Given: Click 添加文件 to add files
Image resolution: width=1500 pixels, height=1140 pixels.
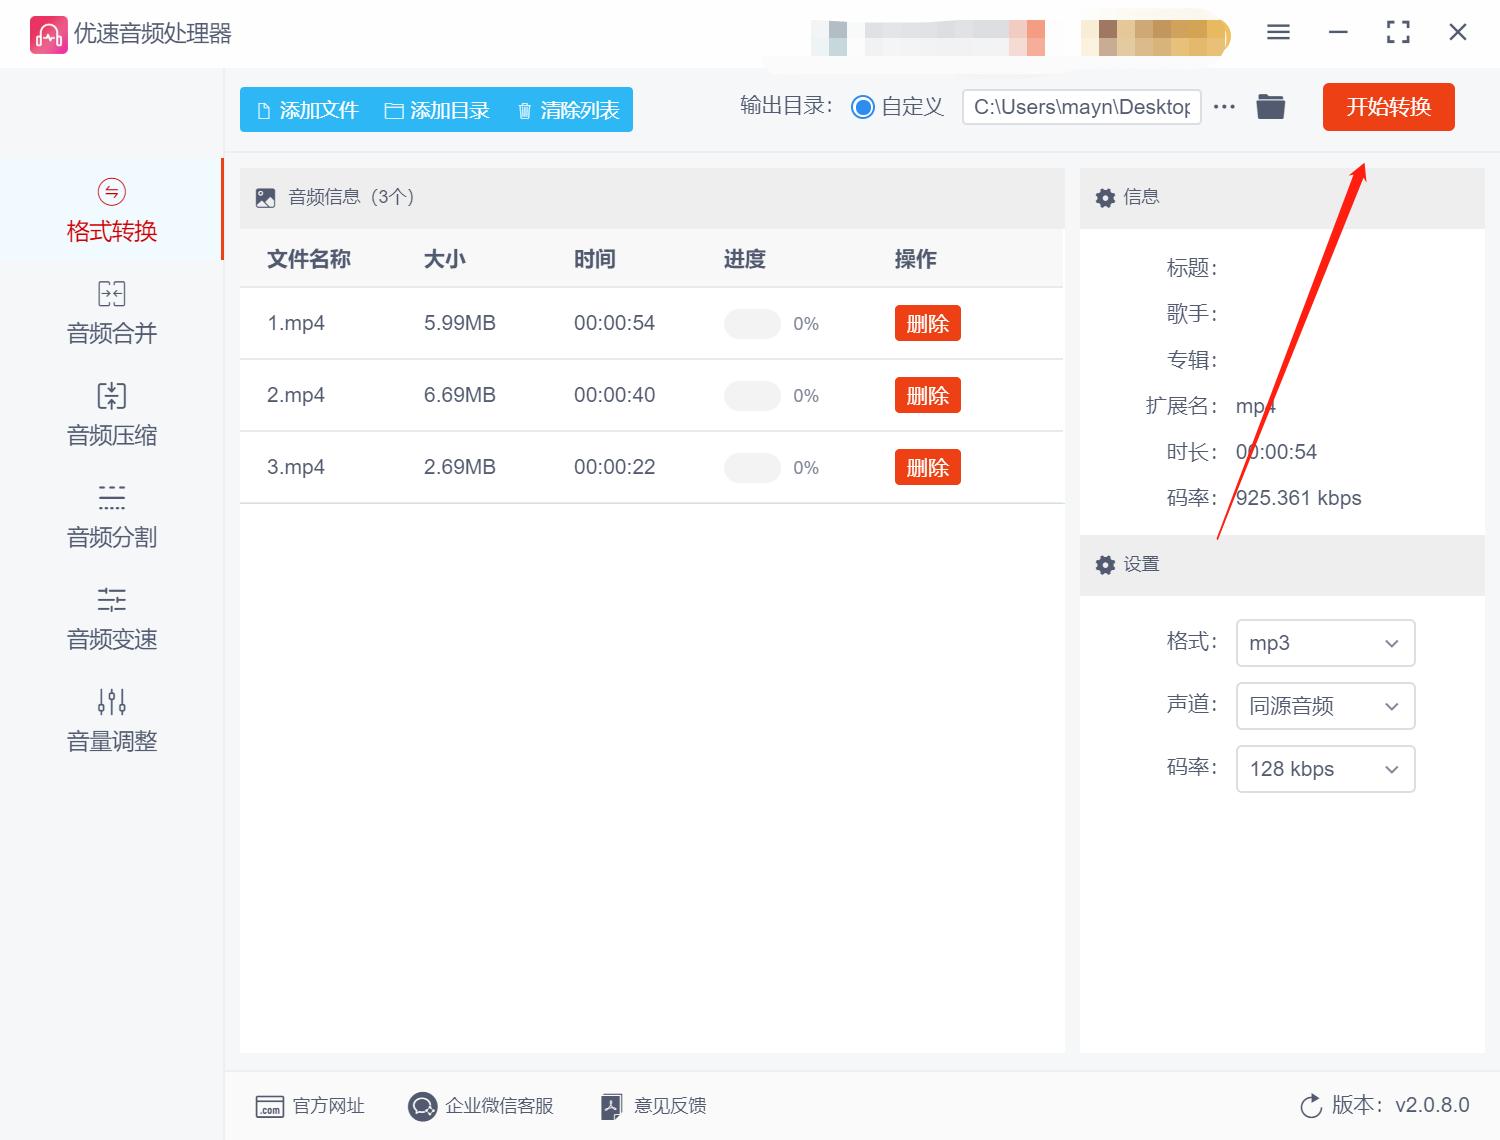Looking at the screenshot, I should 307,110.
